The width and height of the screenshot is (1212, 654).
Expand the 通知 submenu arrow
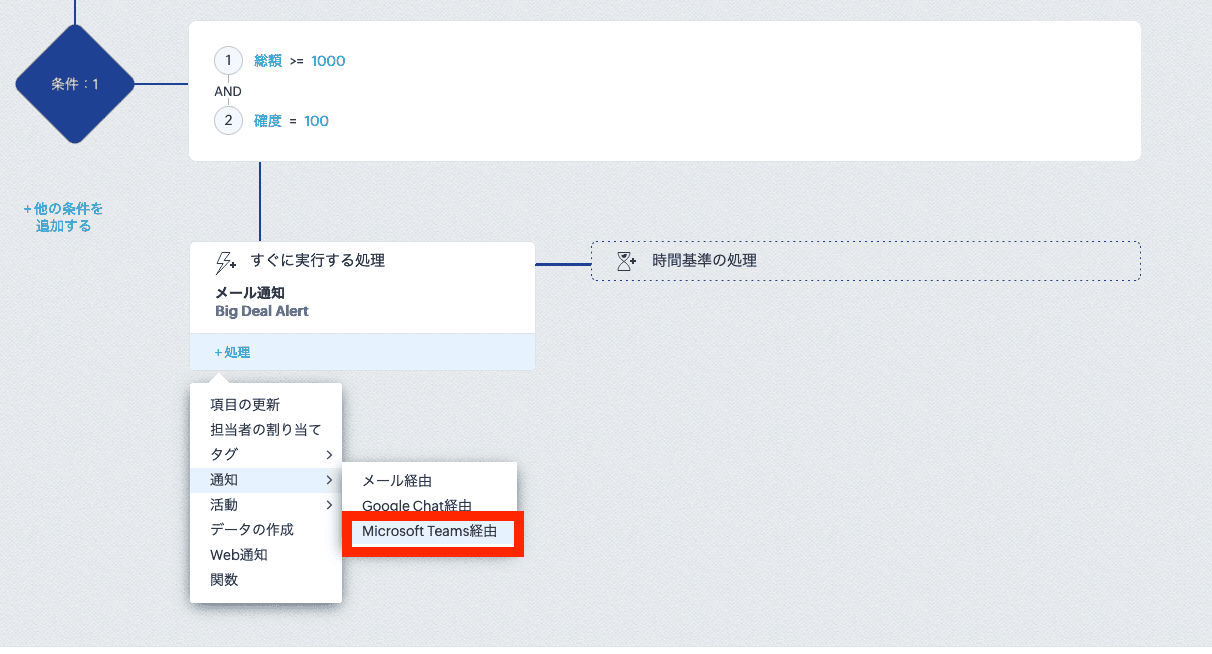coord(329,480)
